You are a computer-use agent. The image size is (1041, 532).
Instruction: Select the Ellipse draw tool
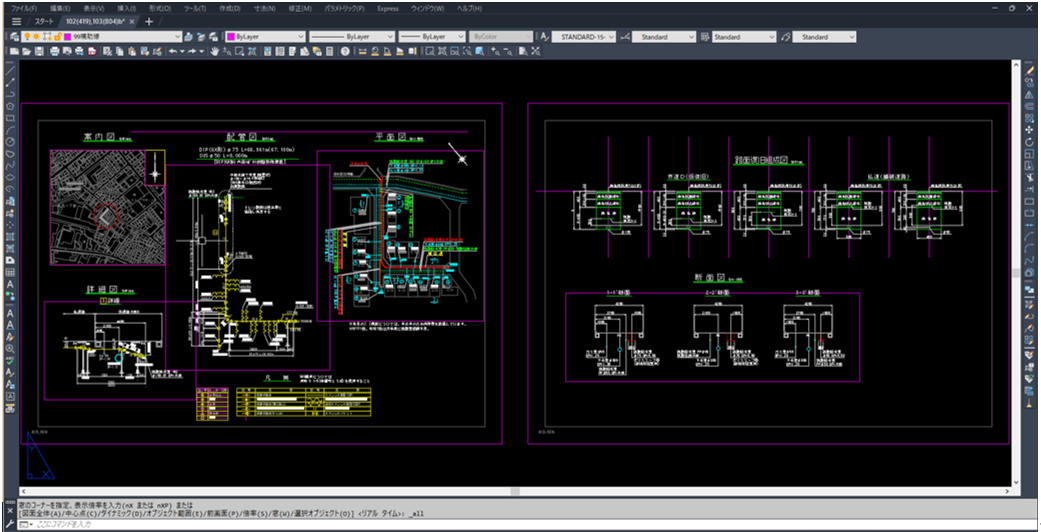(x=10, y=177)
